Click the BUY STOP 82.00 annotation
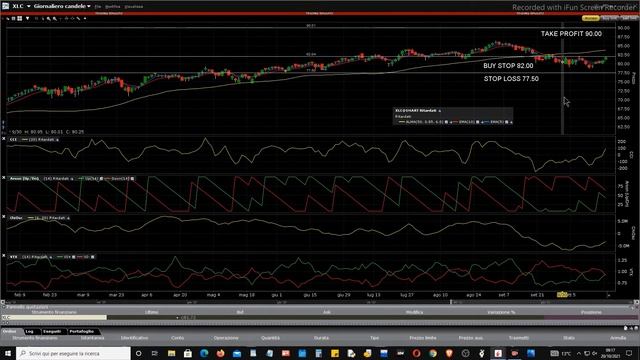640x360 pixels. coord(508,65)
